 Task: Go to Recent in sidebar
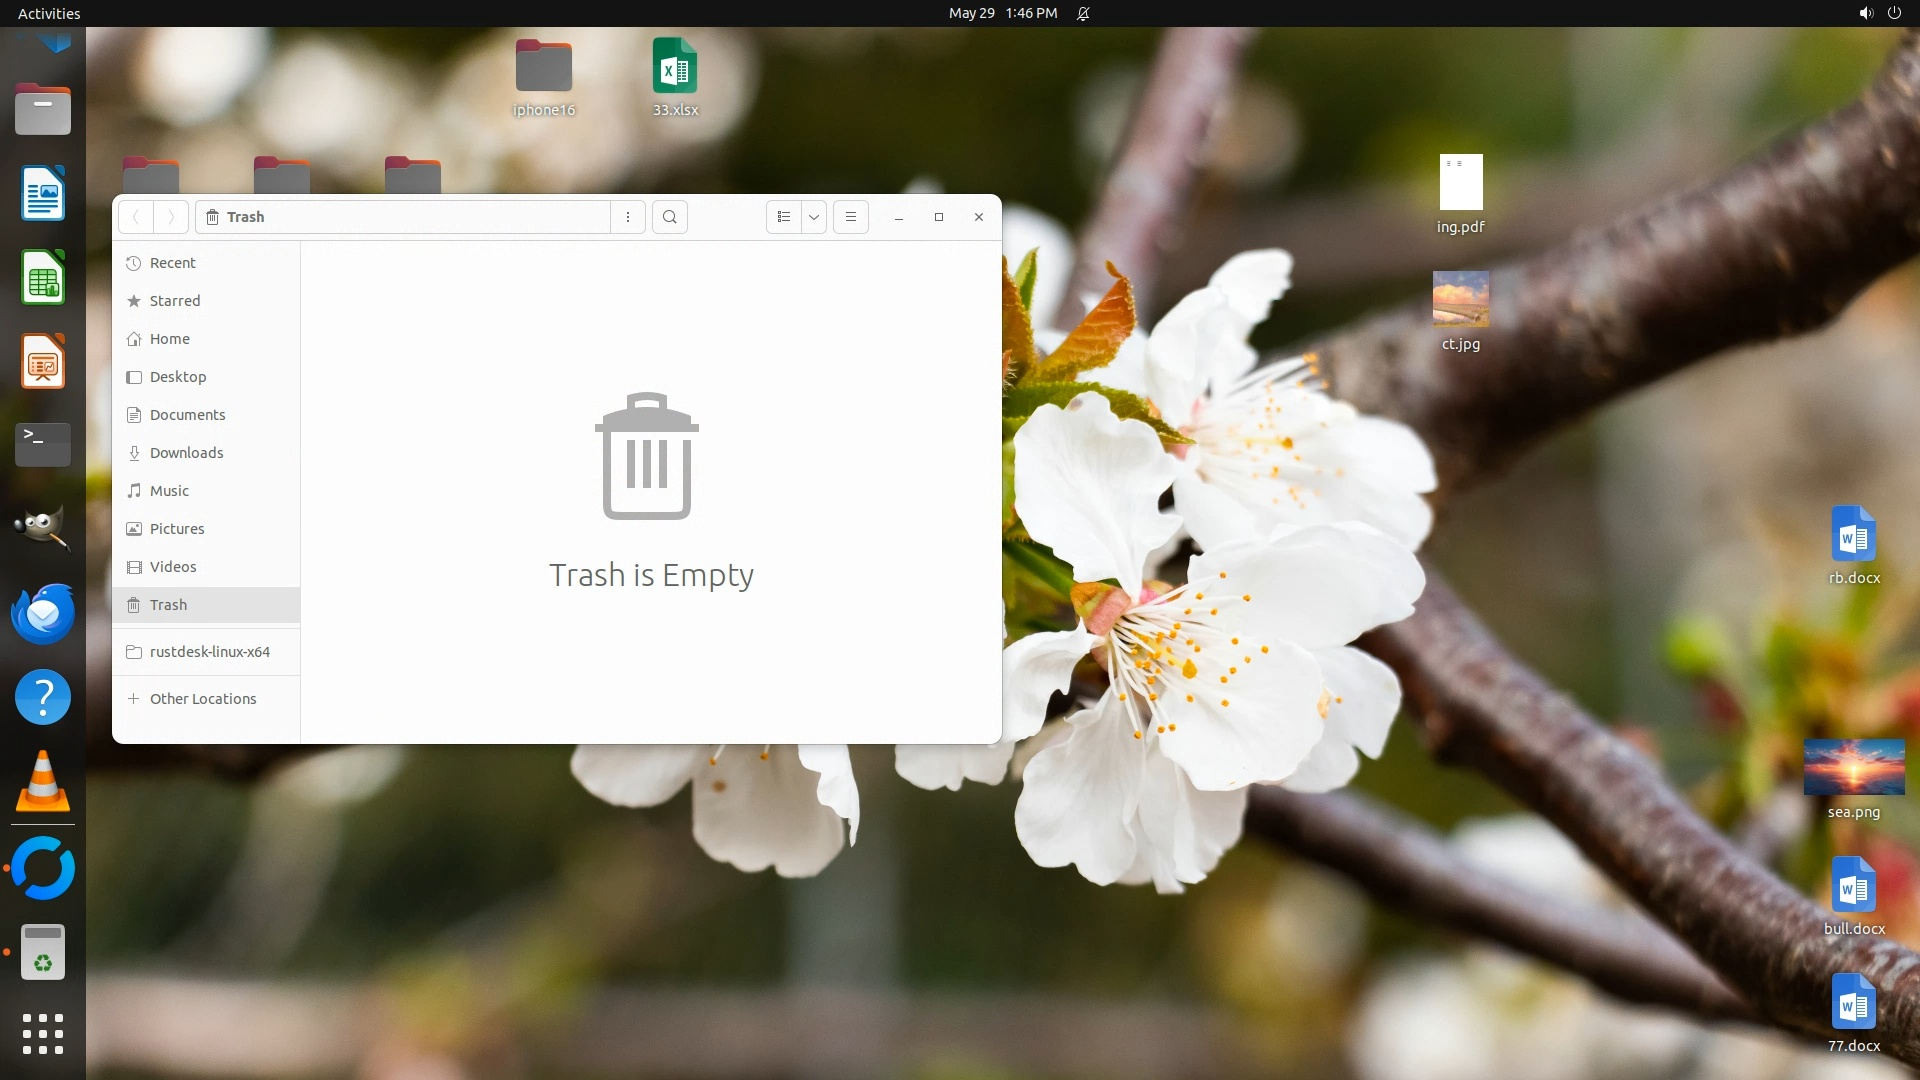[172, 263]
